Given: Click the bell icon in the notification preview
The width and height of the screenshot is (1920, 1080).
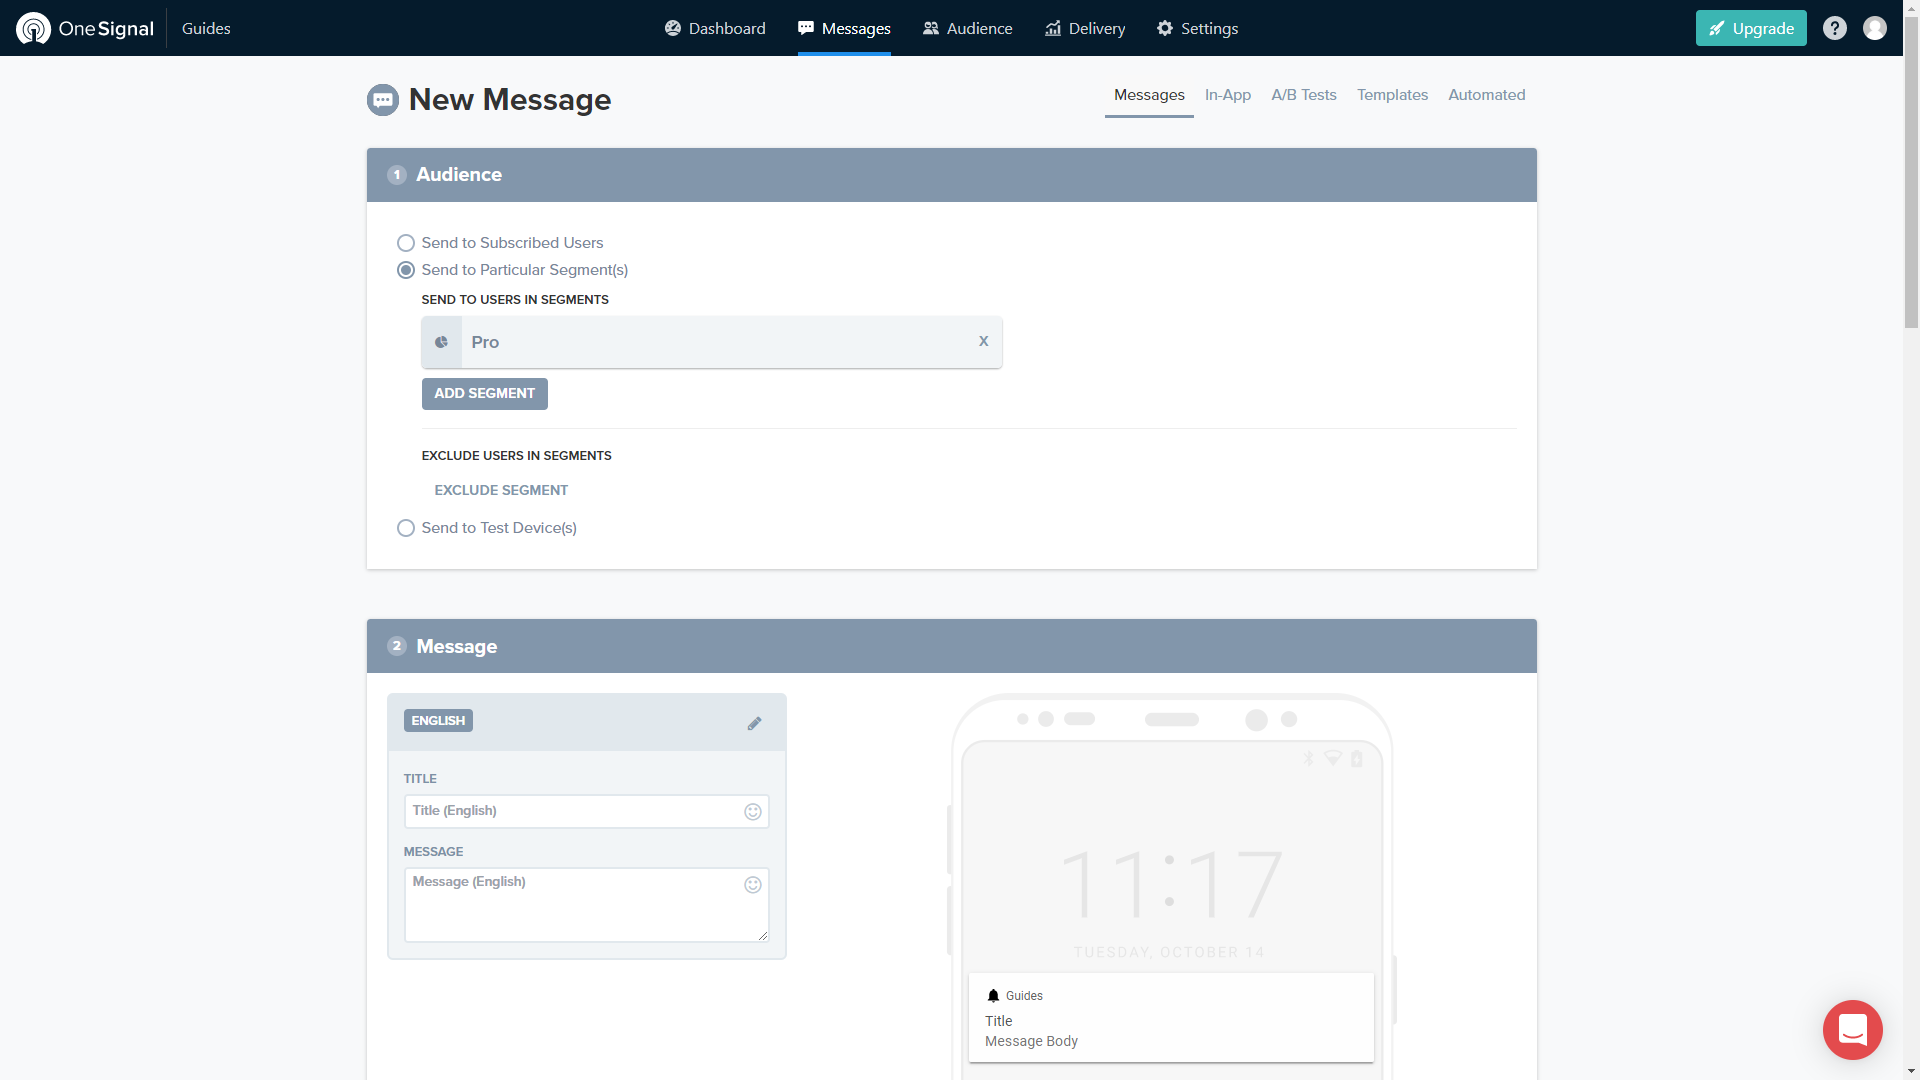Looking at the screenshot, I should (993, 996).
